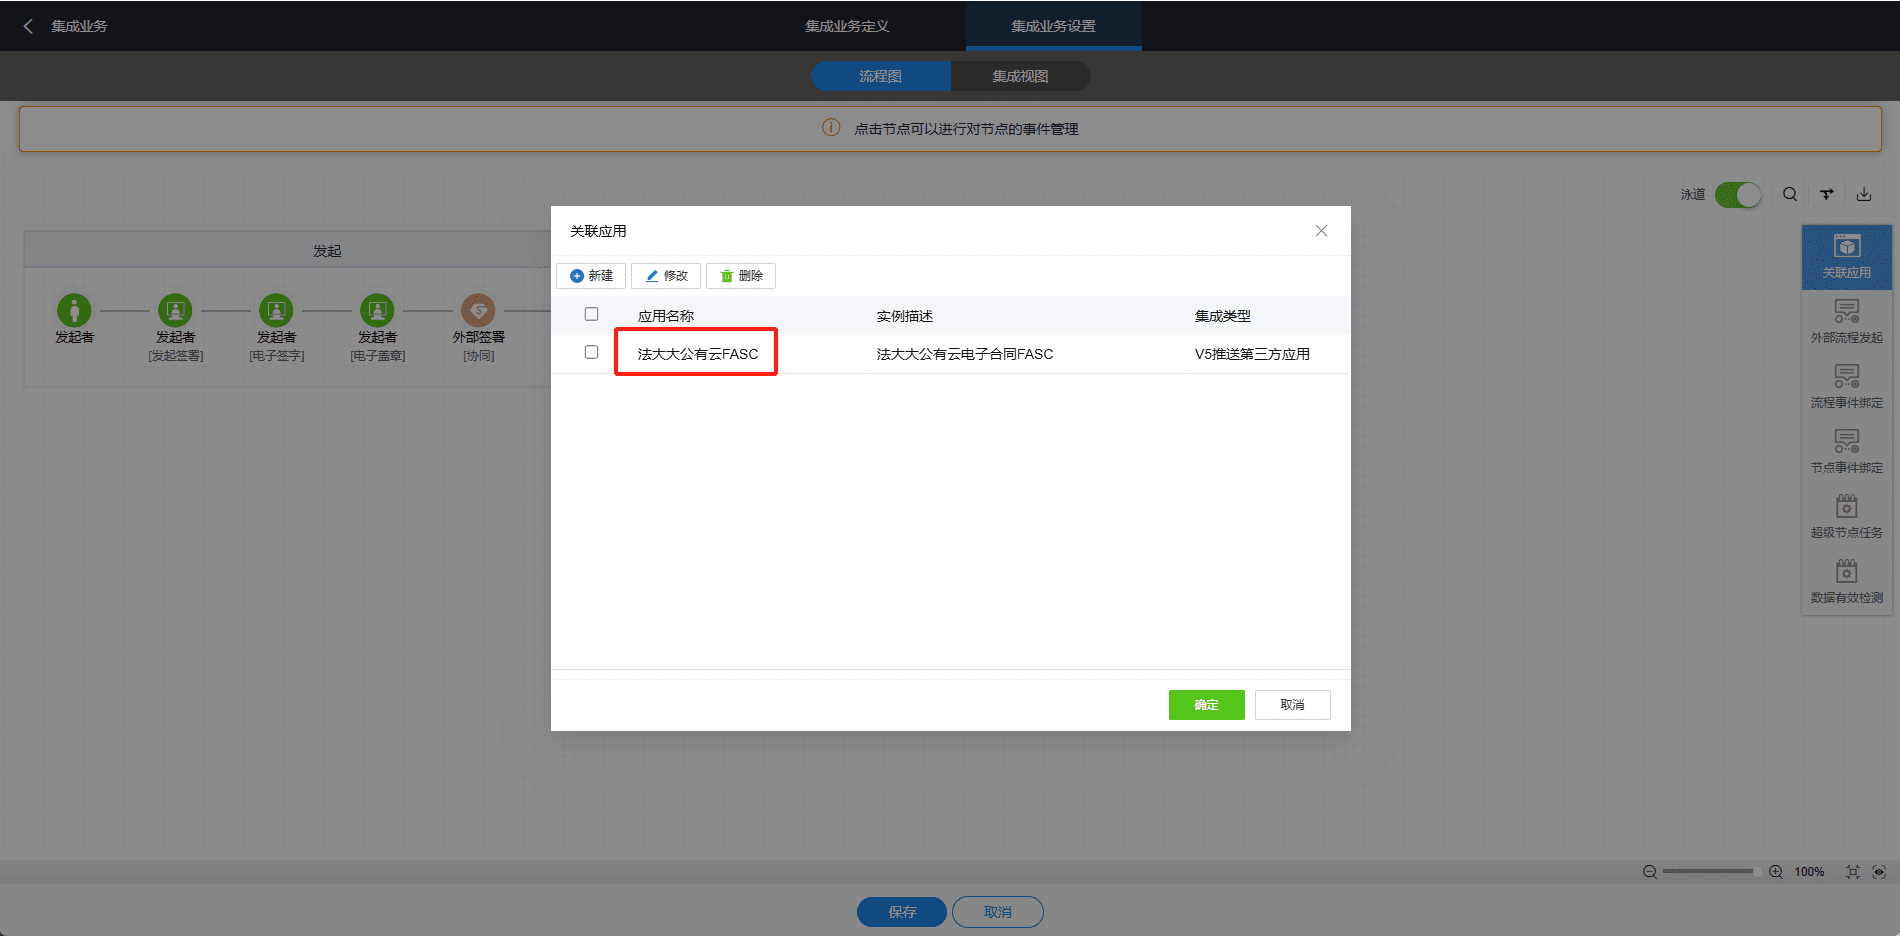
Task: Open the 超级节点任务 sidebar item
Action: [x=1846, y=517]
